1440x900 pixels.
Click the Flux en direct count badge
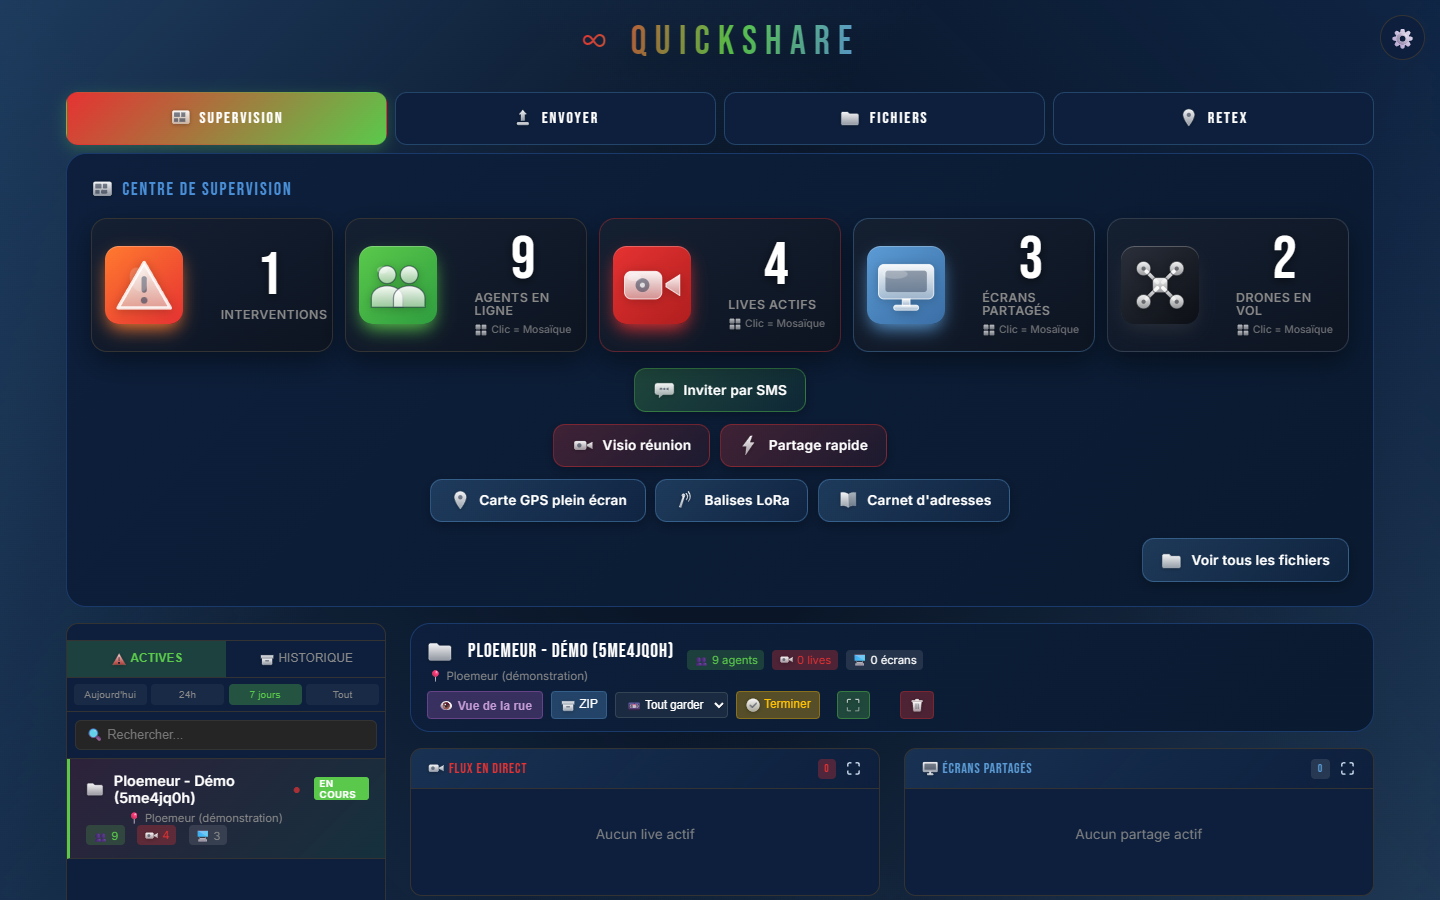827,768
